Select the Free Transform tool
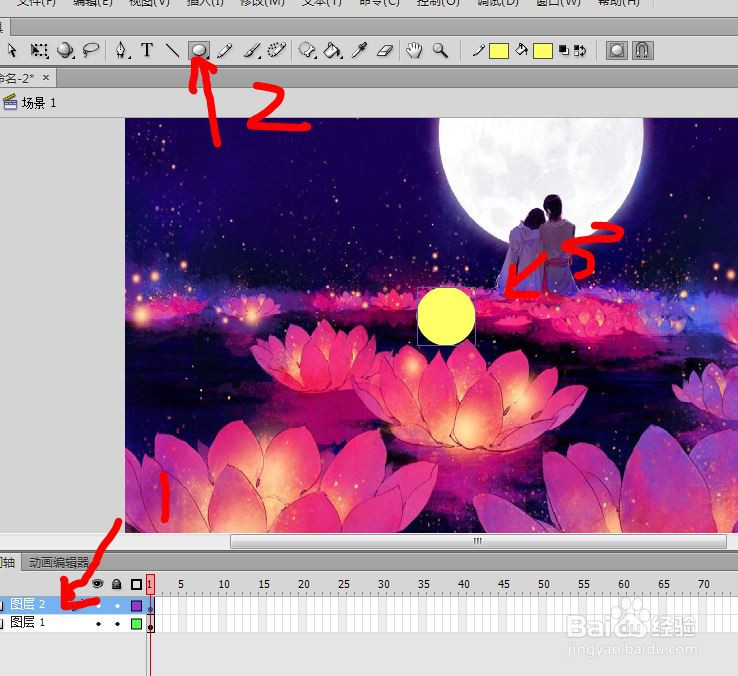This screenshot has height=676, width=738. point(39,50)
